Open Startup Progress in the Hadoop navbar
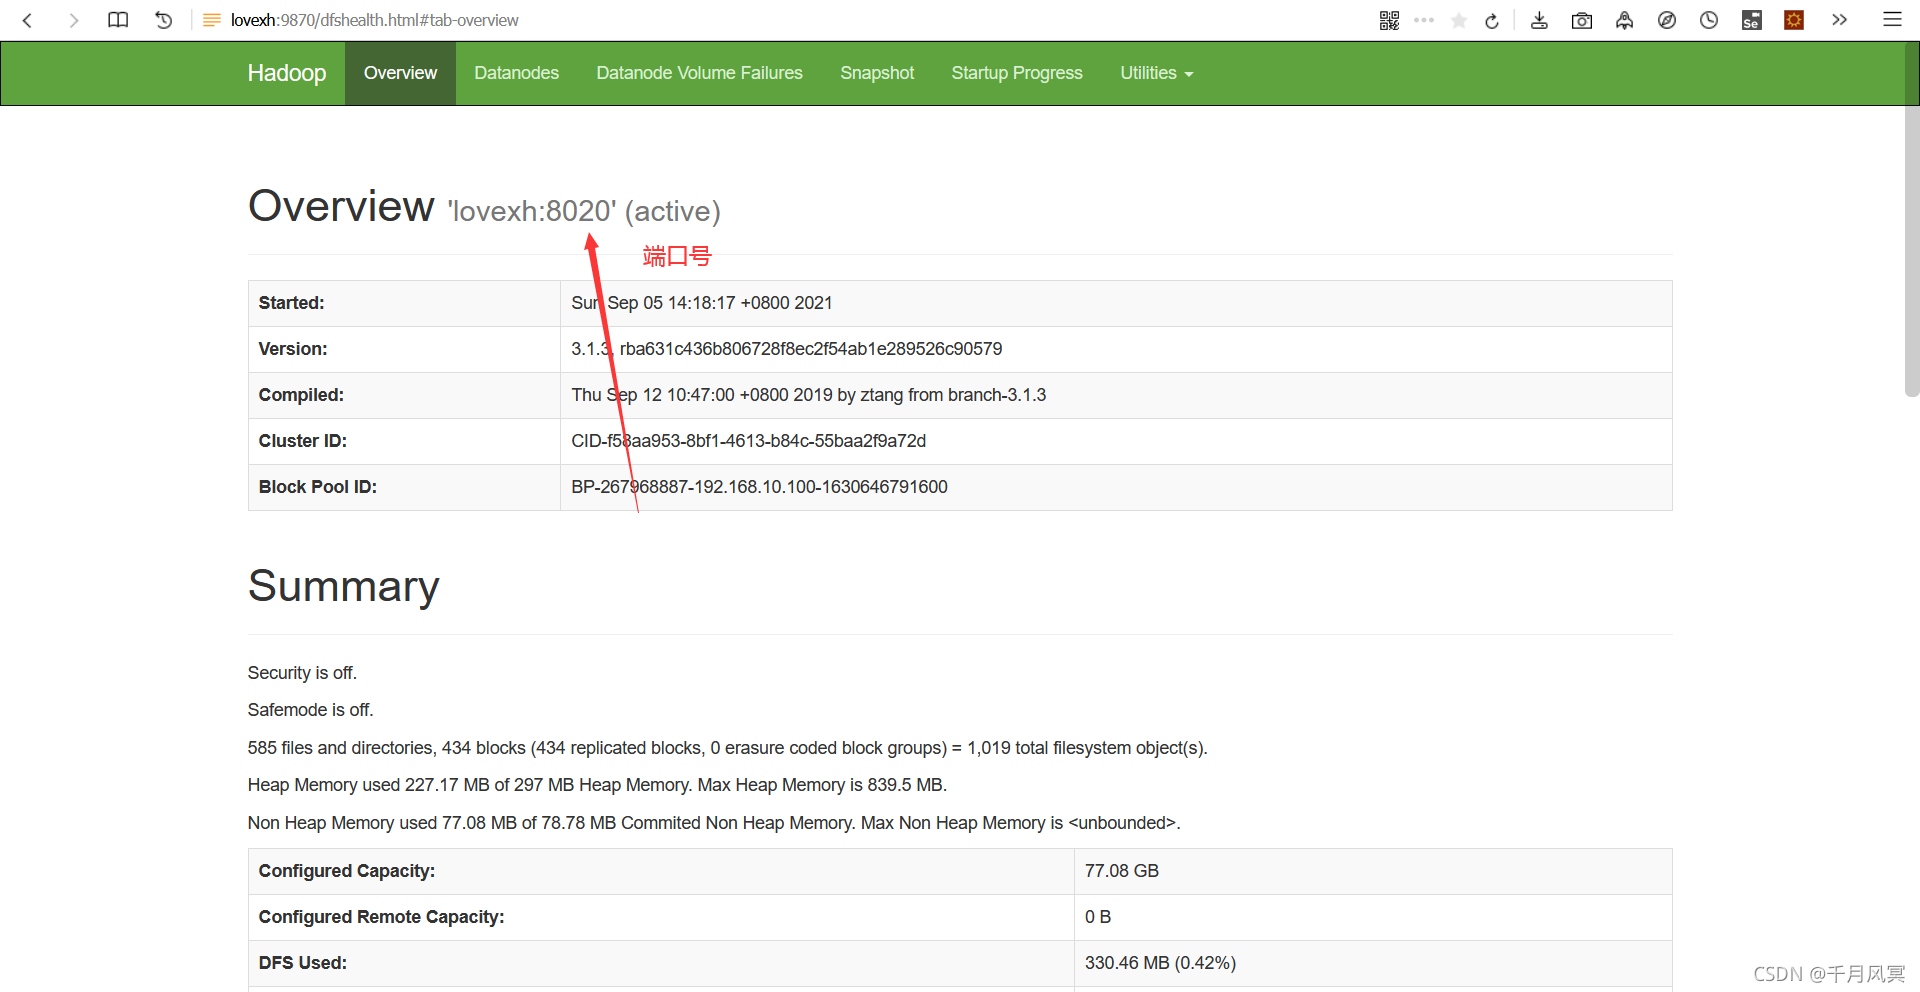This screenshot has width=1920, height=992. pyautogui.click(x=1016, y=73)
